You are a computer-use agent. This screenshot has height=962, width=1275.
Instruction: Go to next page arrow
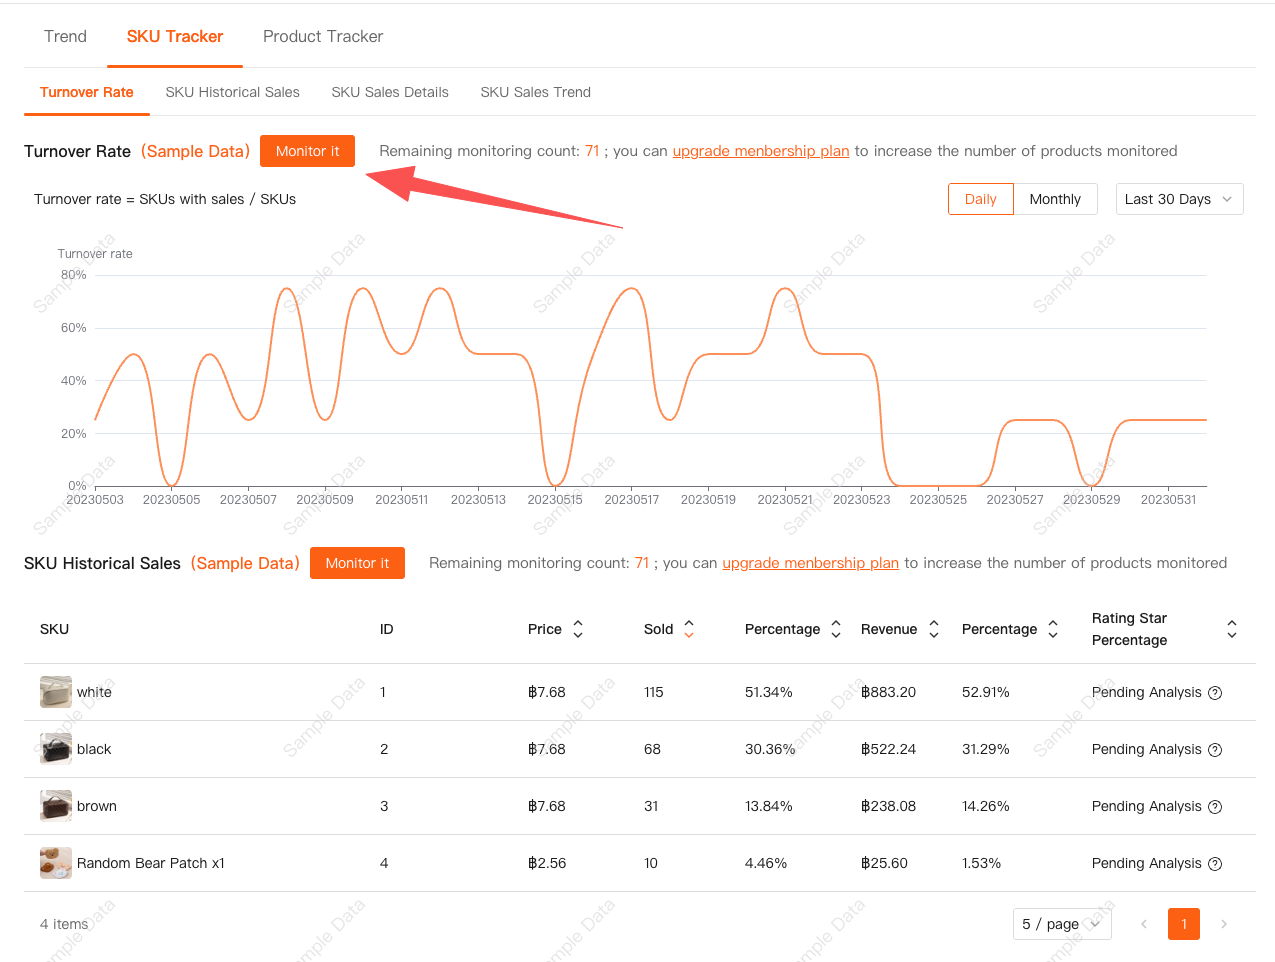click(1223, 924)
